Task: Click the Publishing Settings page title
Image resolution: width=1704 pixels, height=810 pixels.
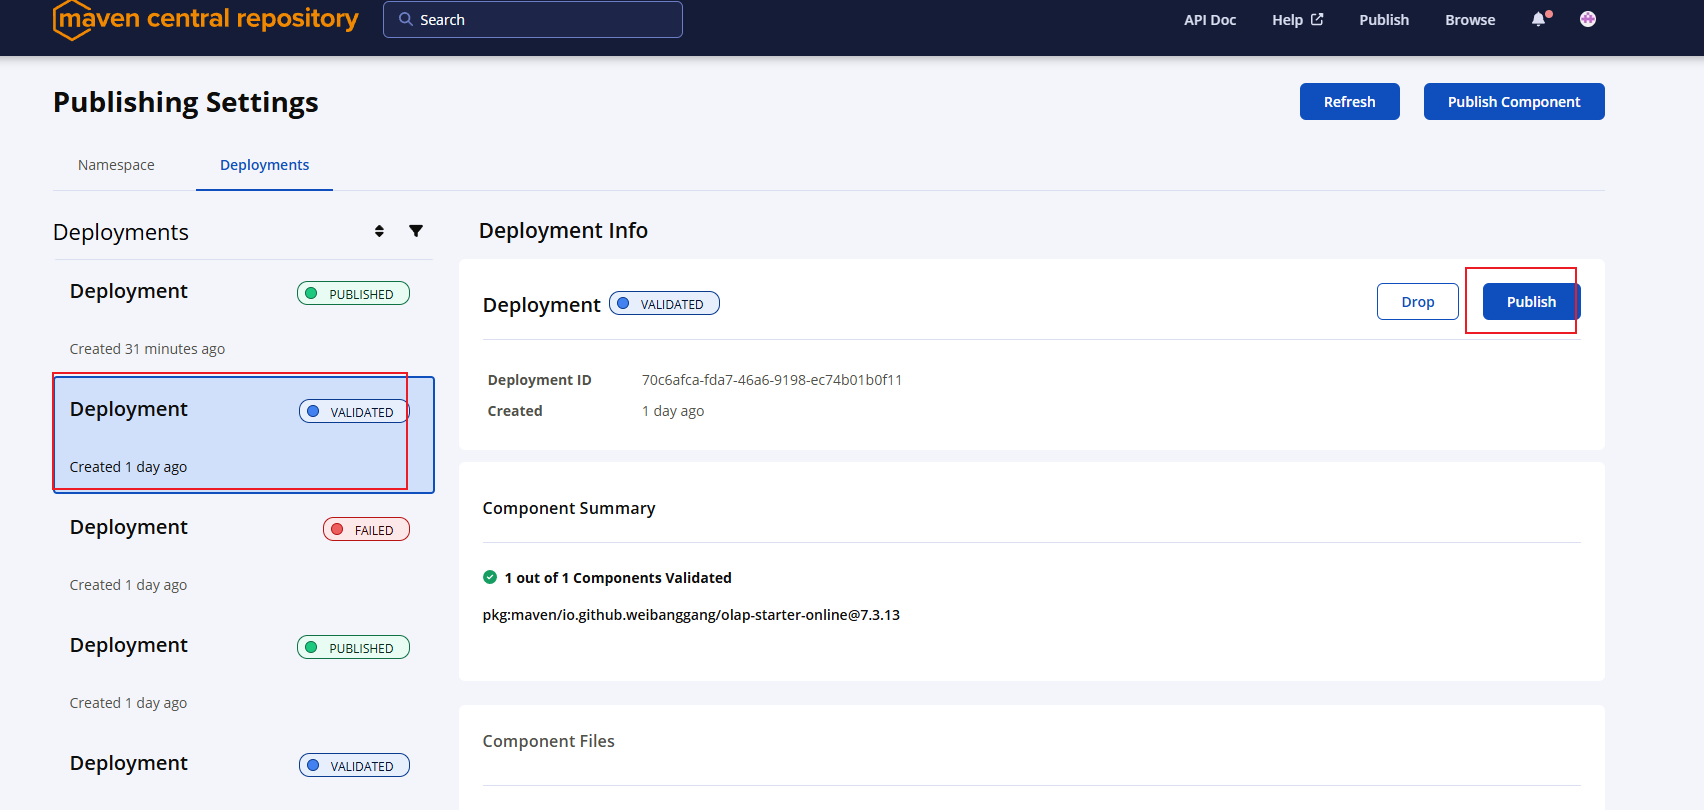Action: pyautogui.click(x=186, y=103)
